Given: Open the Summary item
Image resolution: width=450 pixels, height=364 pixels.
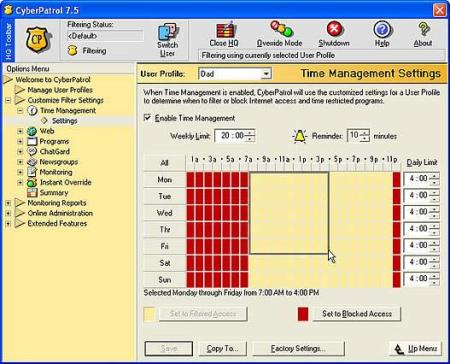Looking at the screenshot, I should (54, 193).
